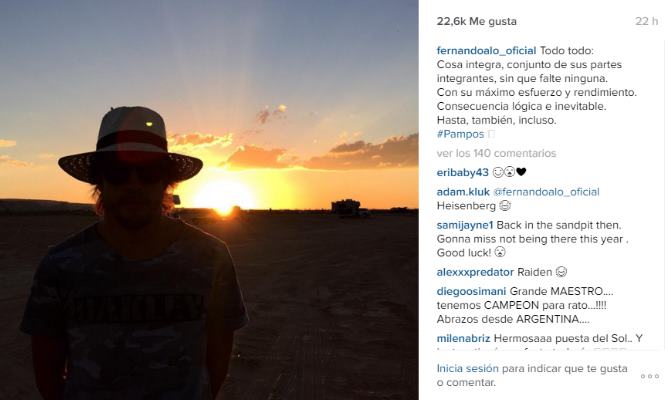The width and height of the screenshot is (665, 400).
Task: Click the fernandoalo_oficial username above the caption
Action: 486,50
